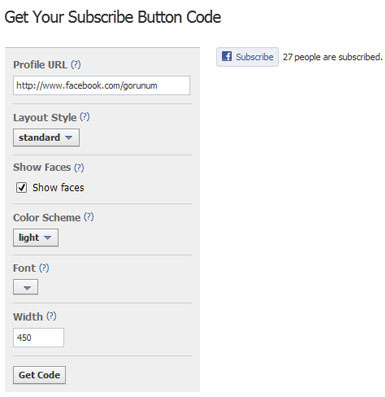Open the Show Faces help (?) icon

[x=79, y=167]
